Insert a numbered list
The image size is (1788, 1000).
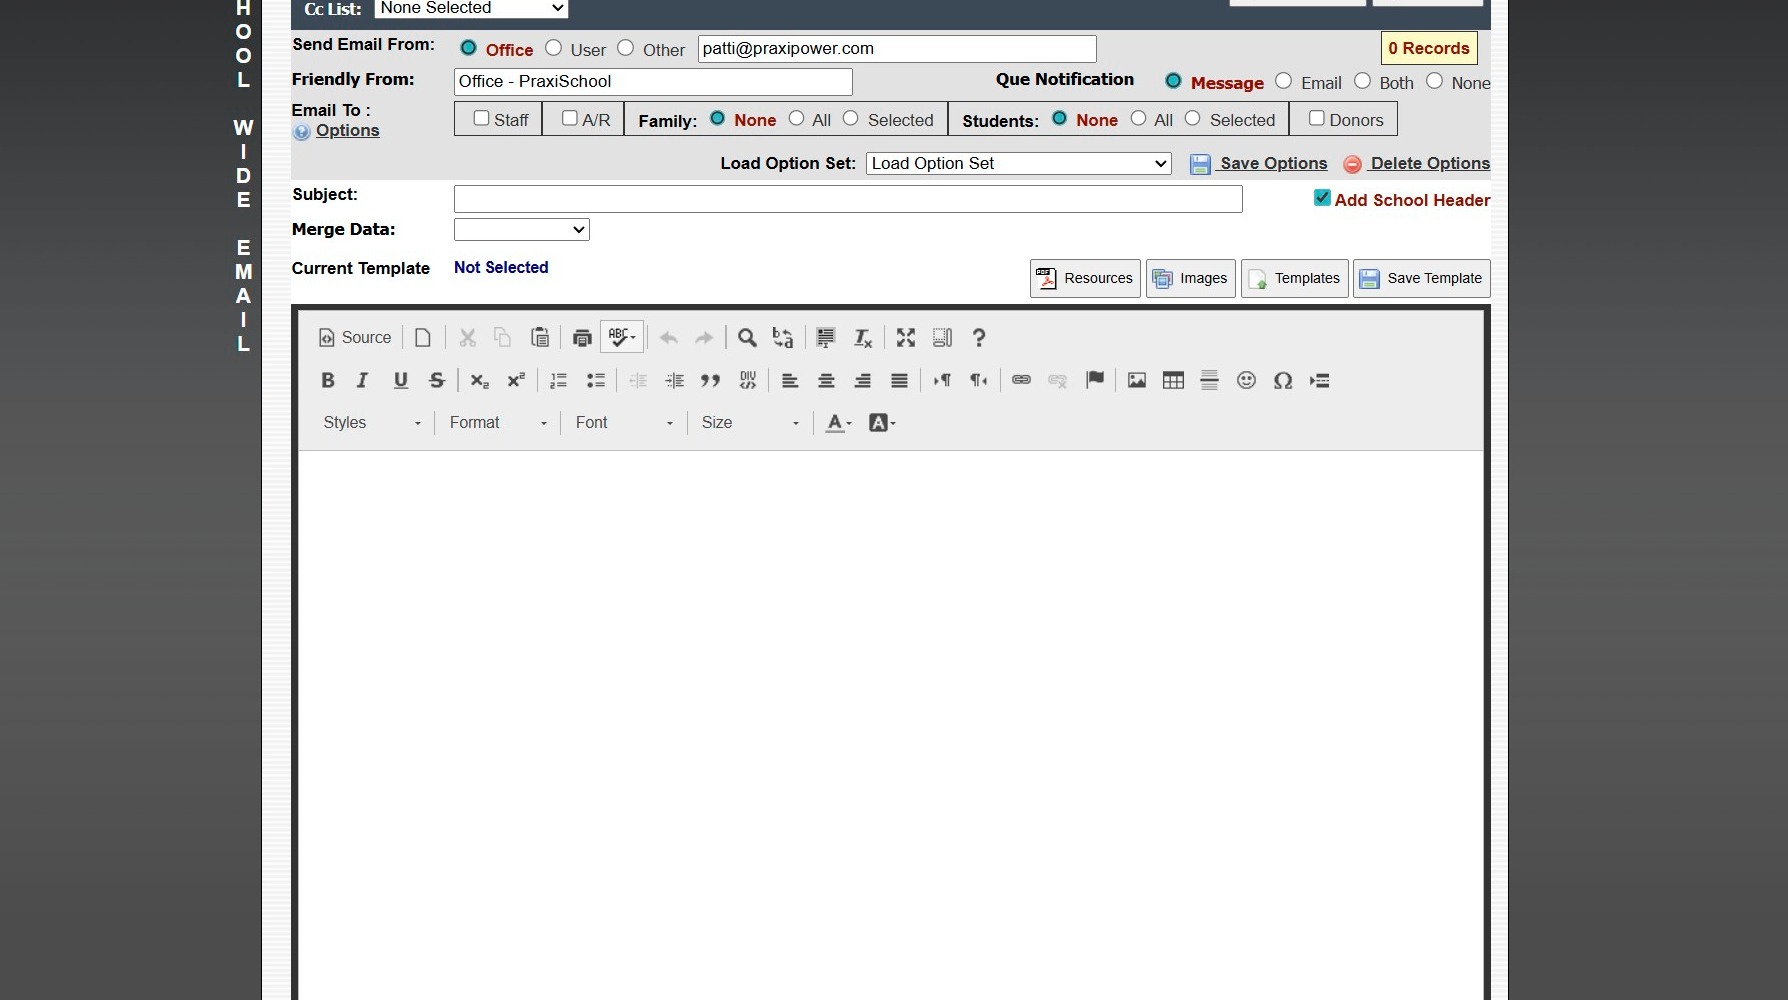click(x=558, y=380)
